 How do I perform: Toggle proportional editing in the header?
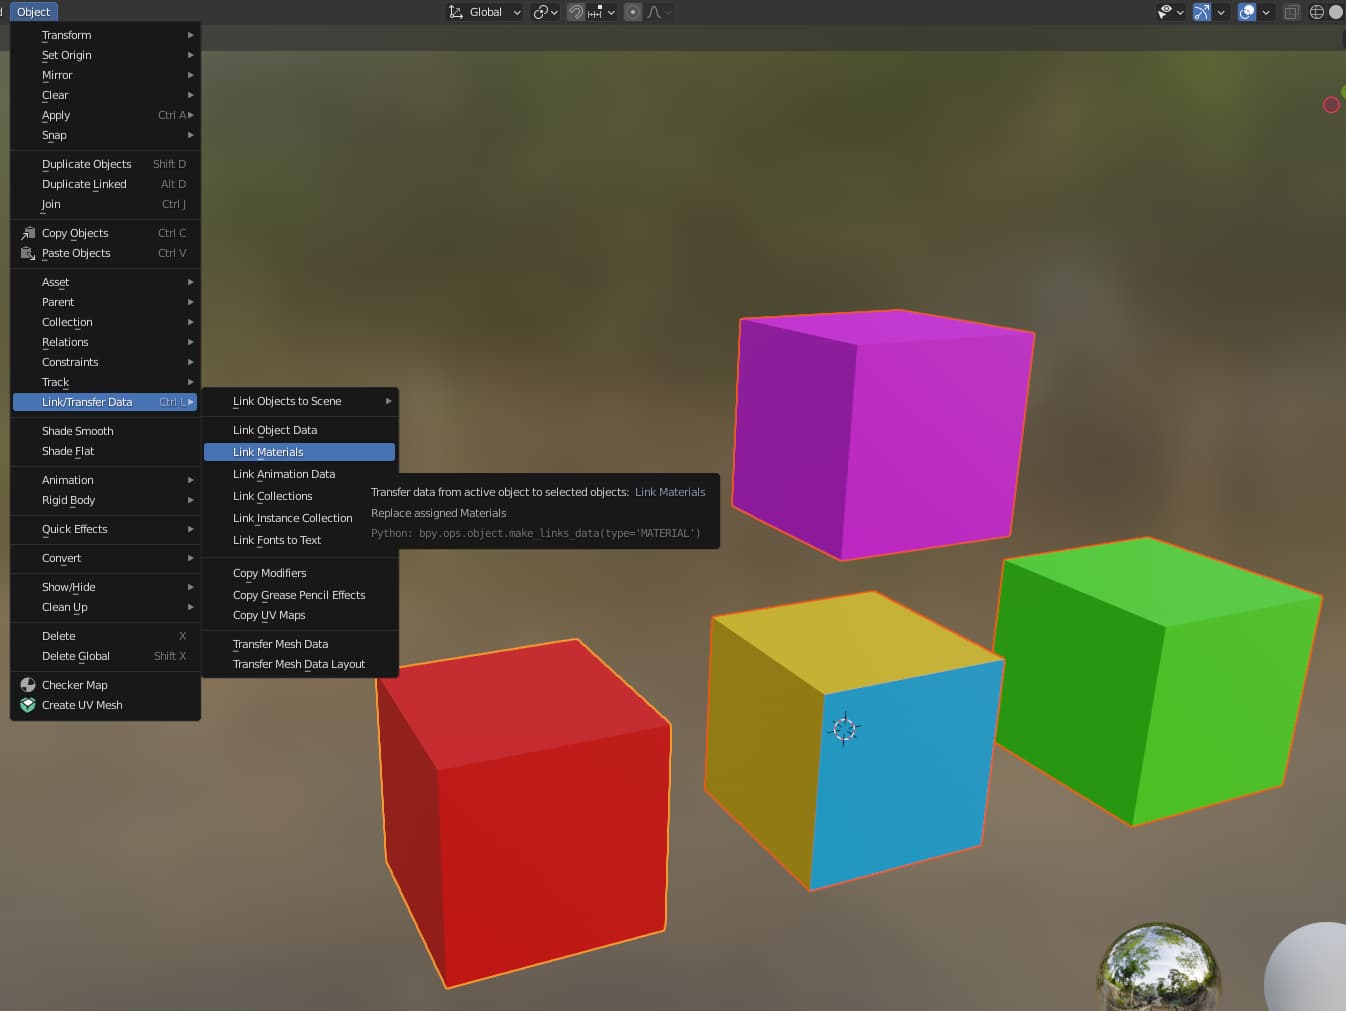click(633, 12)
